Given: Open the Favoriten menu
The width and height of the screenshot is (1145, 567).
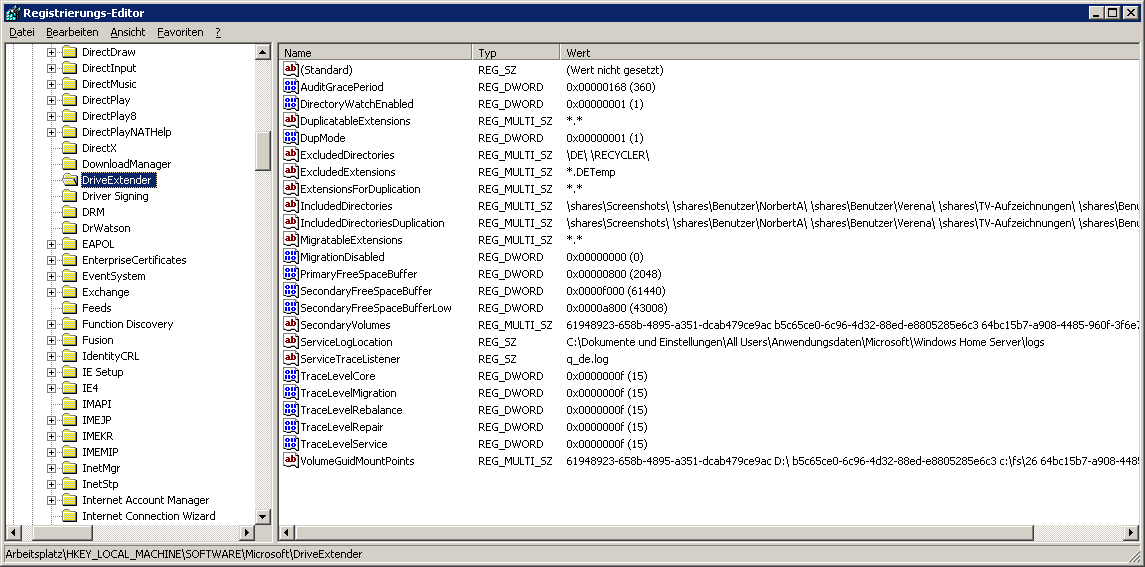Looking at the screenshot, I should coord(180,32).
